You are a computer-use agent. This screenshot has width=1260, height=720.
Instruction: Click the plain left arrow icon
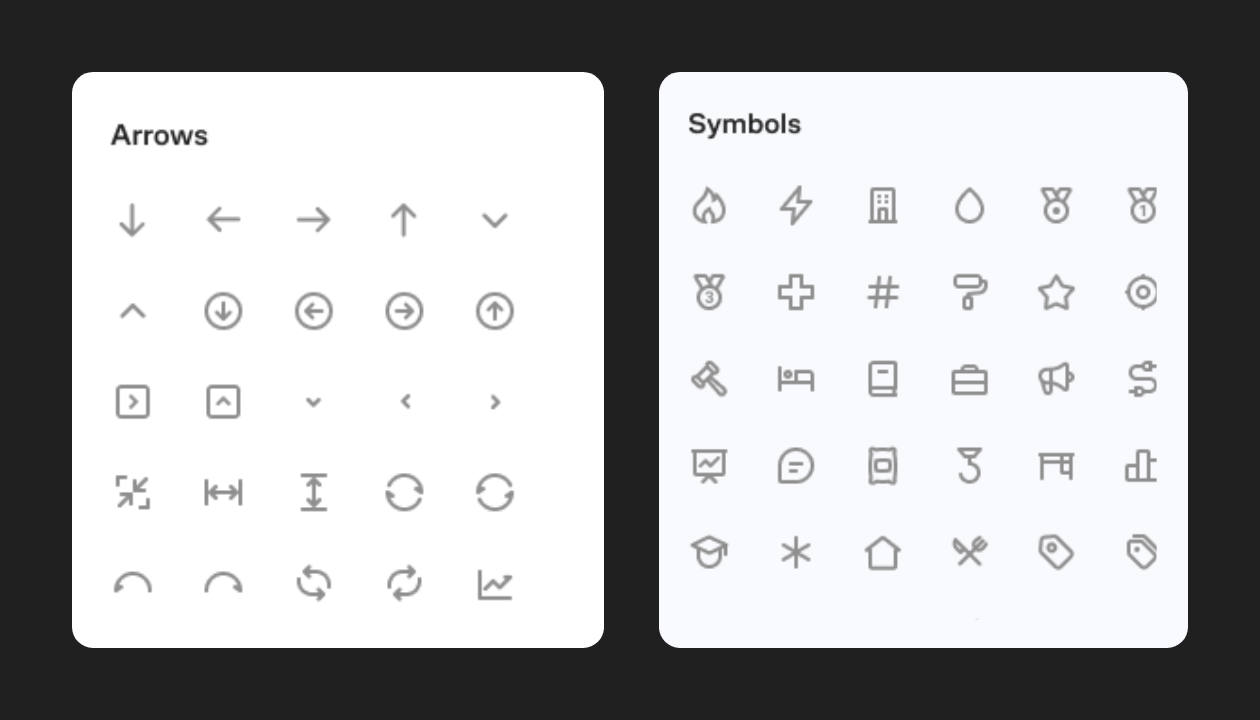coord(223,220)
